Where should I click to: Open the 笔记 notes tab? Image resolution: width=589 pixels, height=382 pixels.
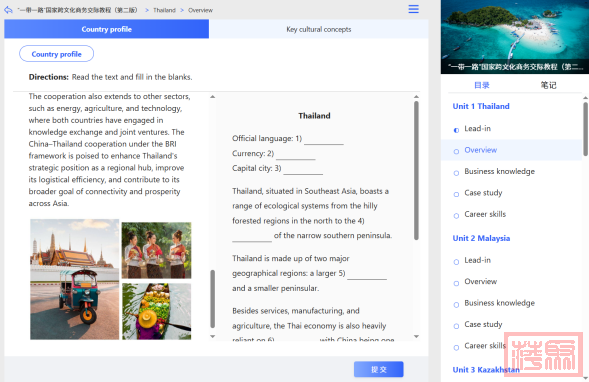[x=548, y=85]
